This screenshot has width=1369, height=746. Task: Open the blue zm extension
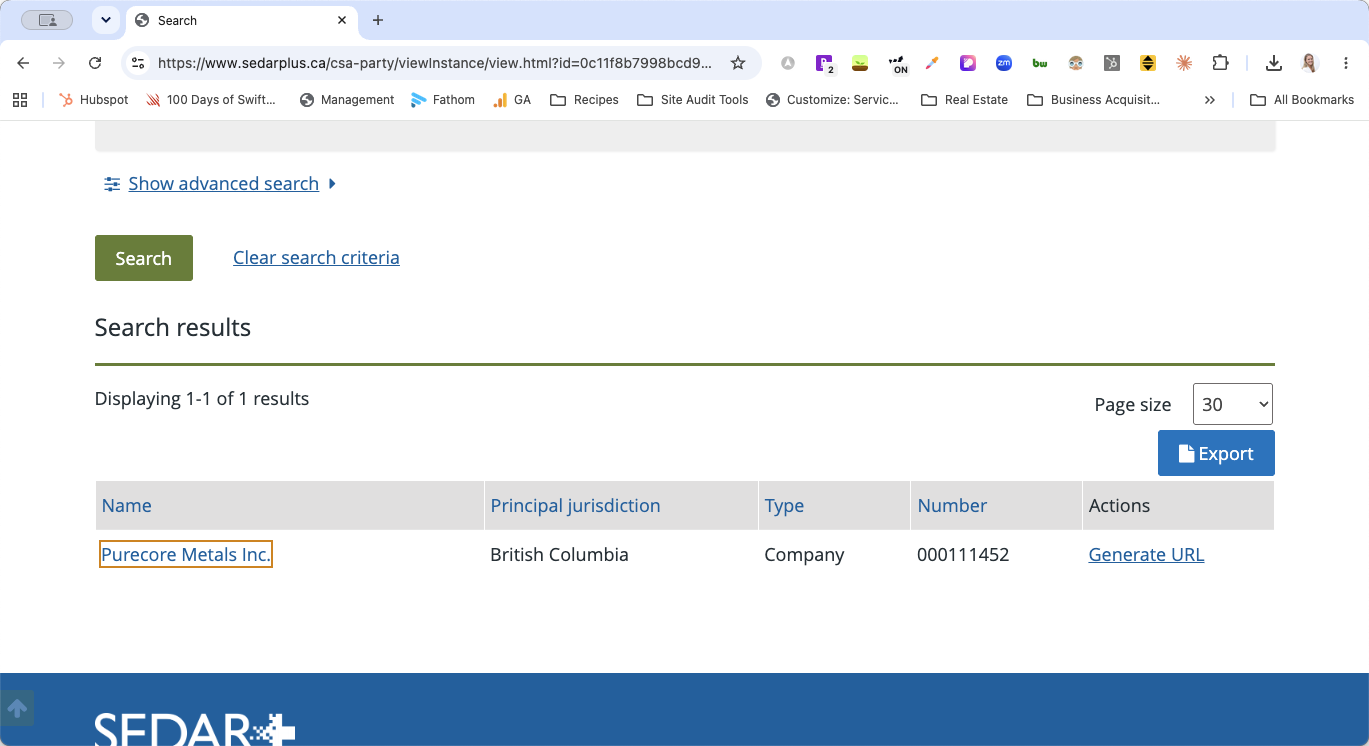click(x=1004, y=63)
